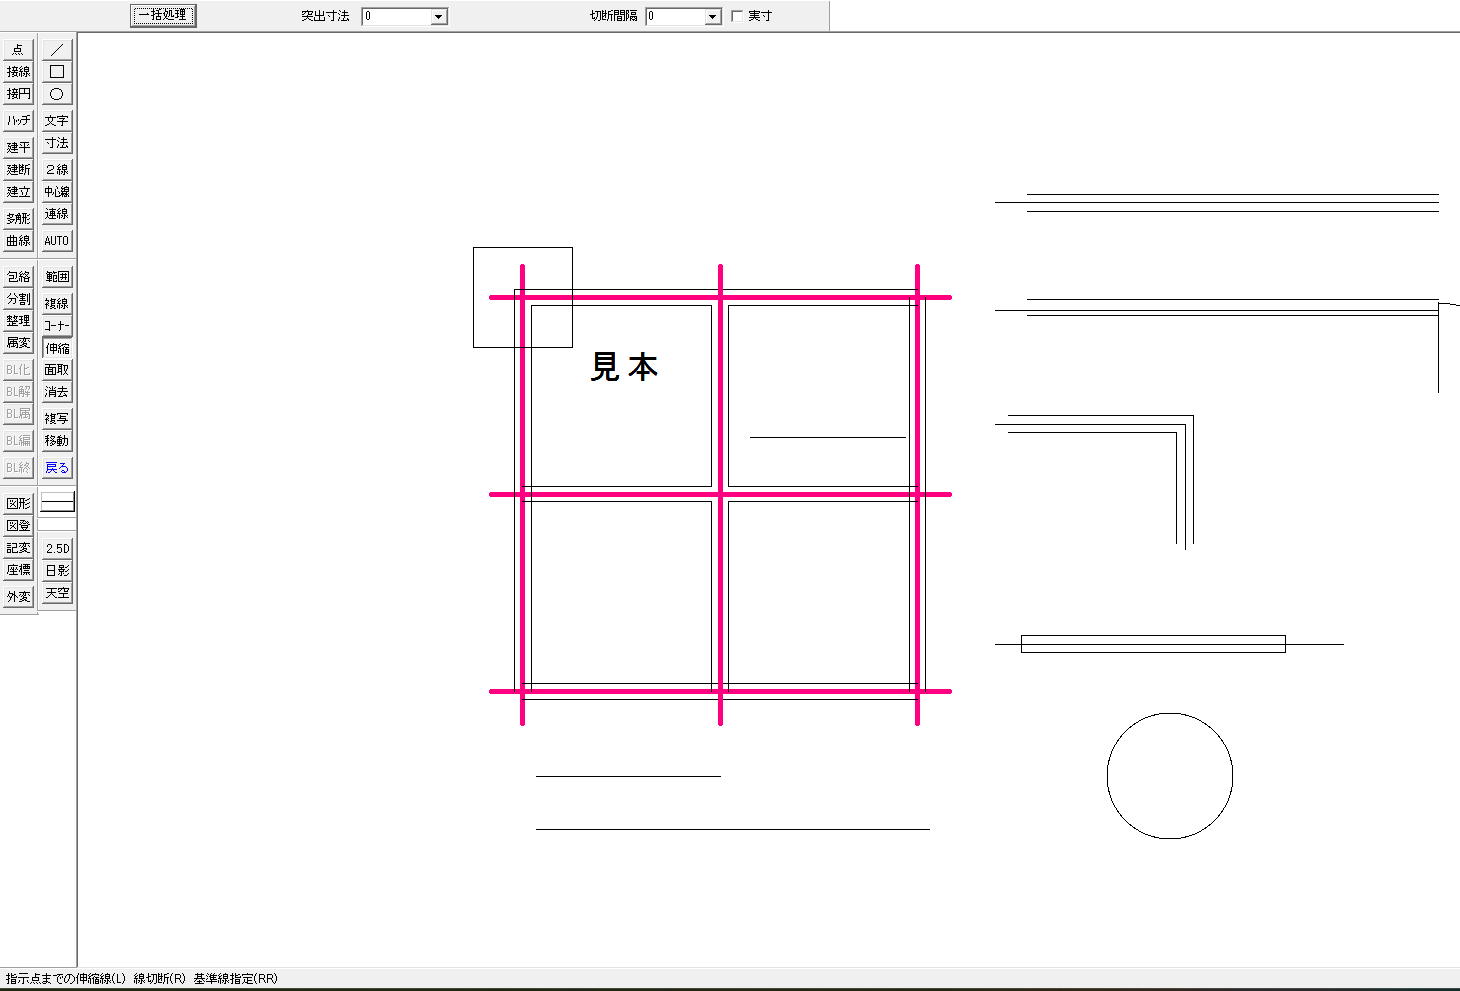Select the コーナー corner tool
The image size is (1460, 991).
click(57, 325)
